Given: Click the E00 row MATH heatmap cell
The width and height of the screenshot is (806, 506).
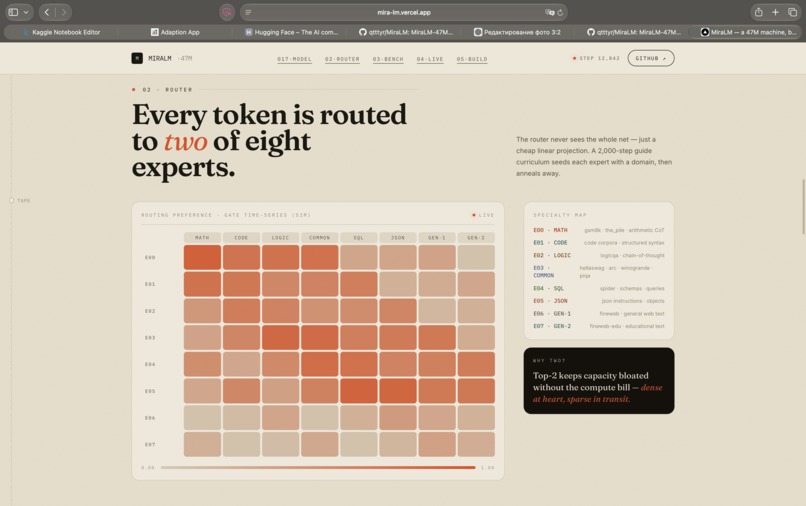Looking at the screenshot, I should coord(203,257).
